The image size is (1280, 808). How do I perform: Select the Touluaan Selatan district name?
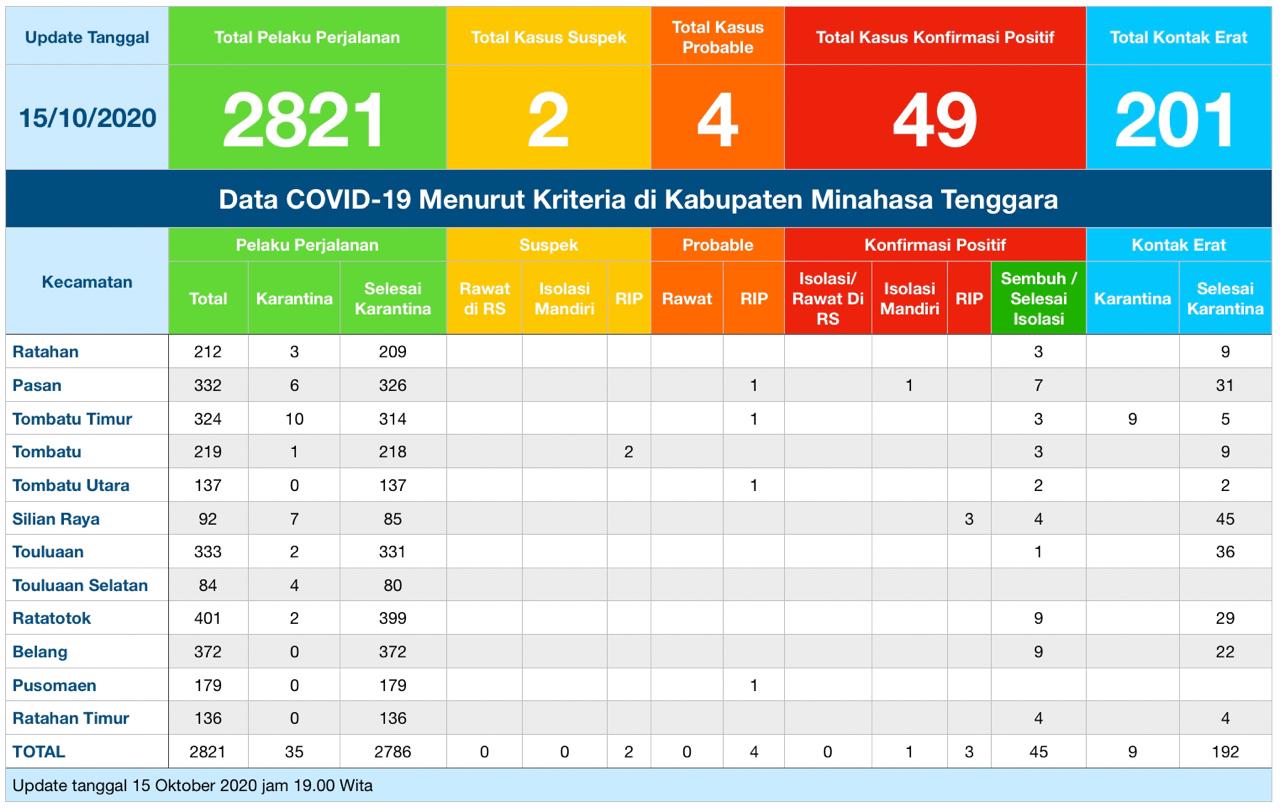80,585
